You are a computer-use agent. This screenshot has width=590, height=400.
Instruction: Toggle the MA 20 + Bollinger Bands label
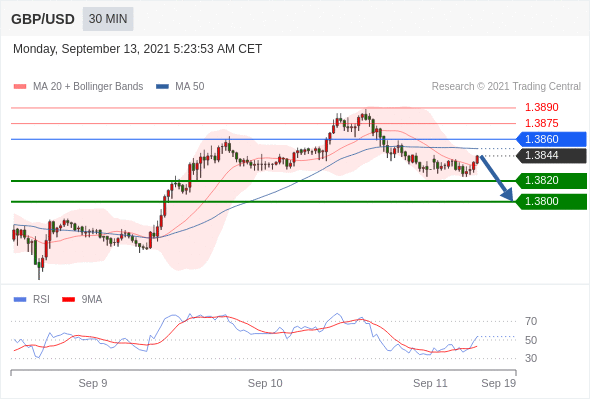[88, 87]
